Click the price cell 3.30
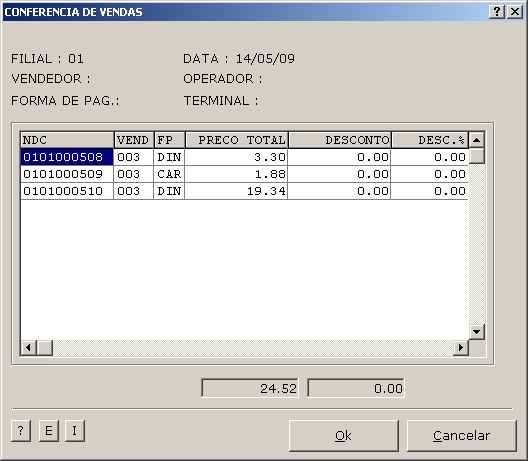The width and height of the screenshot is (528, 461). pos(236,157)
